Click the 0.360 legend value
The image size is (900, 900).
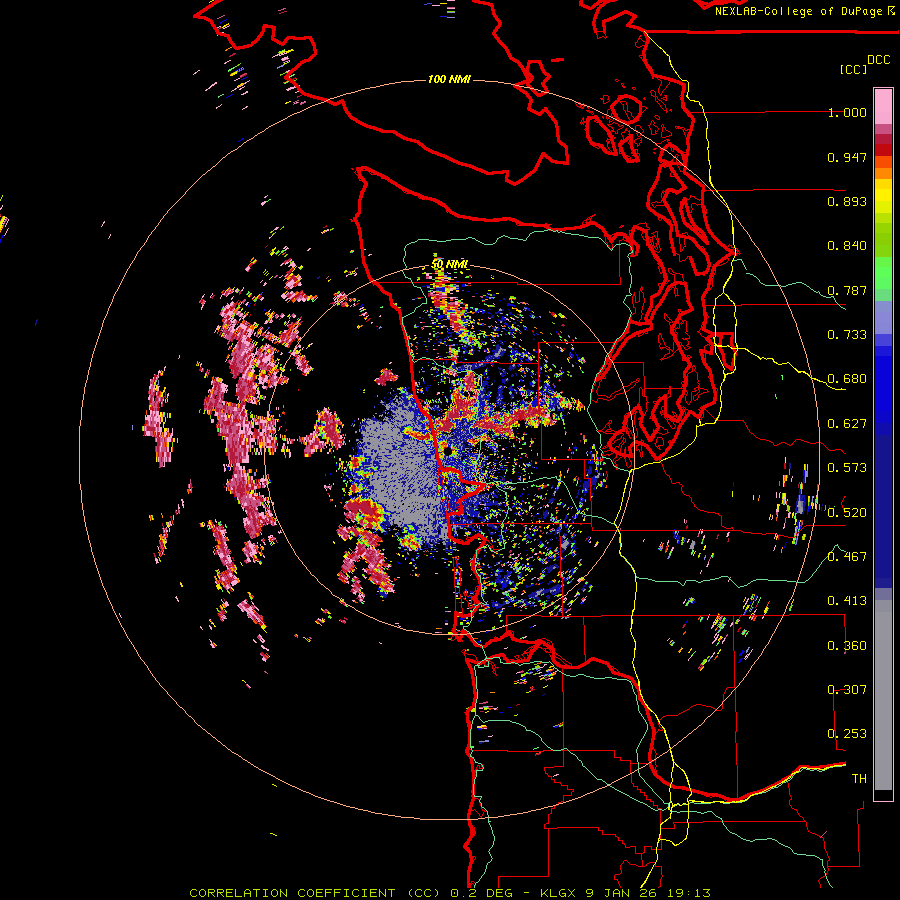pos(847,646)
